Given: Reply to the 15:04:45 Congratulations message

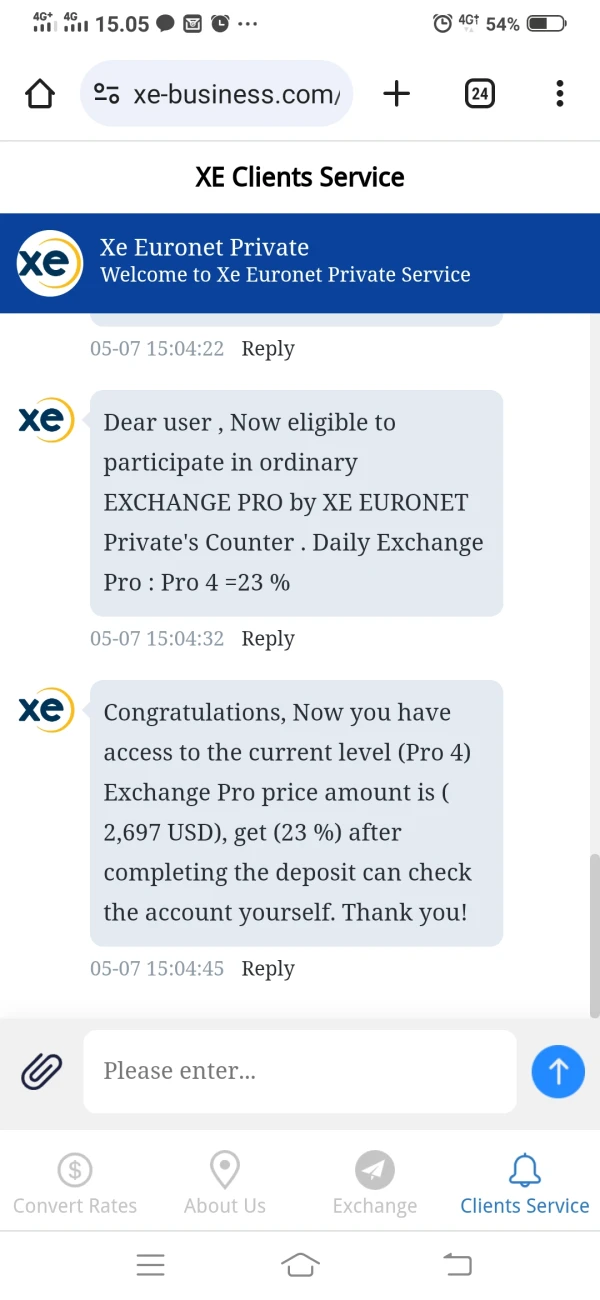Looking at the screenshot, I should (x=268, y=969).
